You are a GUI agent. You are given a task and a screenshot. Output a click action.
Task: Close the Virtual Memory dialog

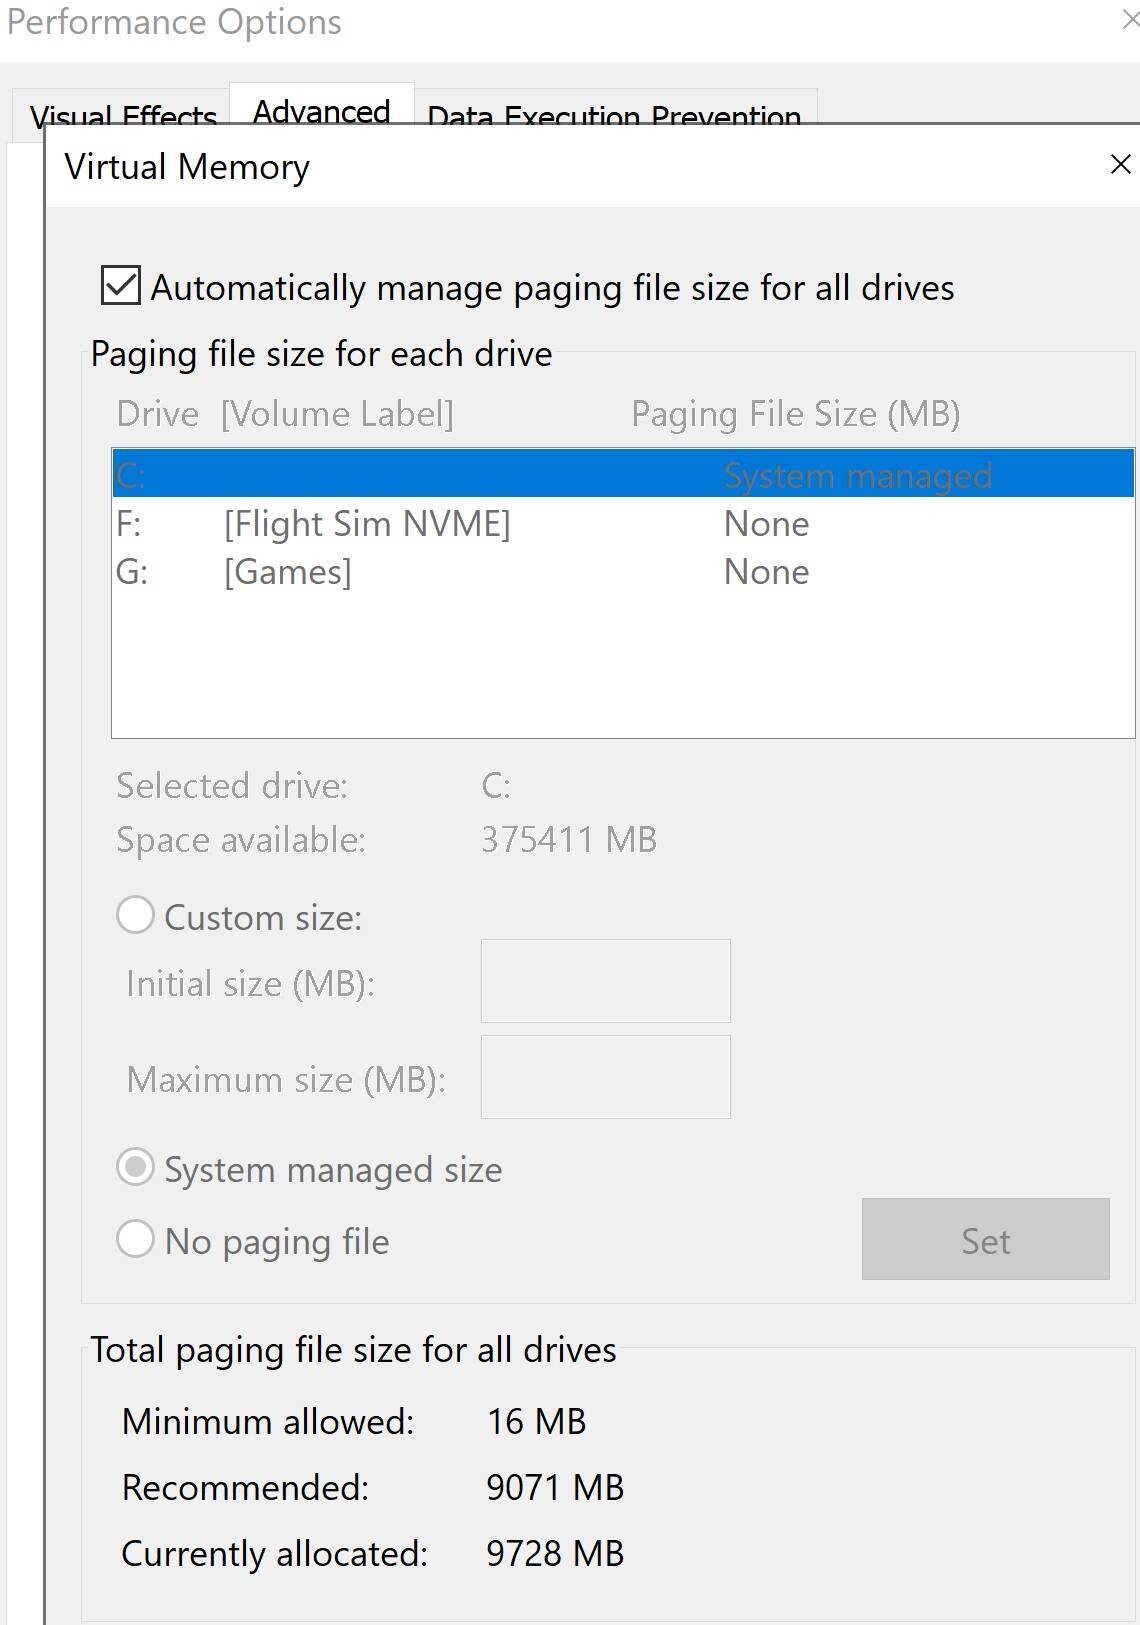click(x=1120, y=165)
